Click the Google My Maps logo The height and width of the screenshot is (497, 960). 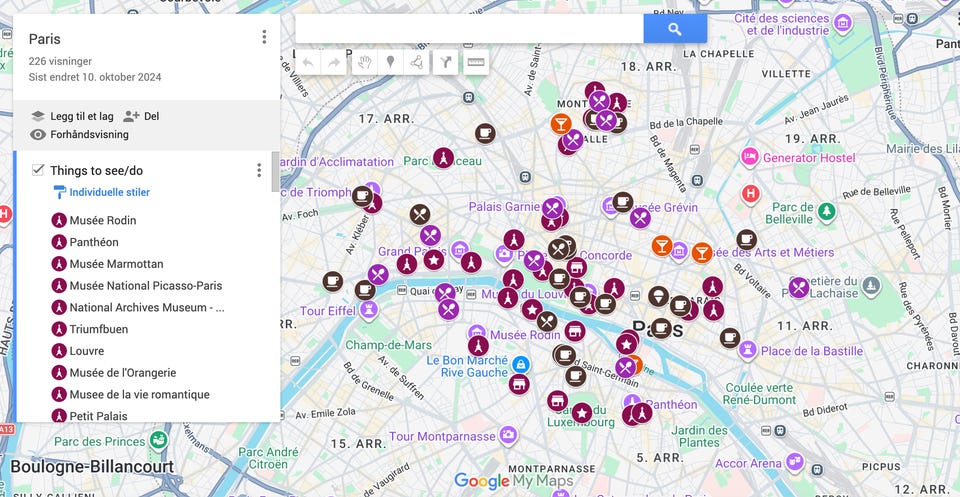point(514,481)
